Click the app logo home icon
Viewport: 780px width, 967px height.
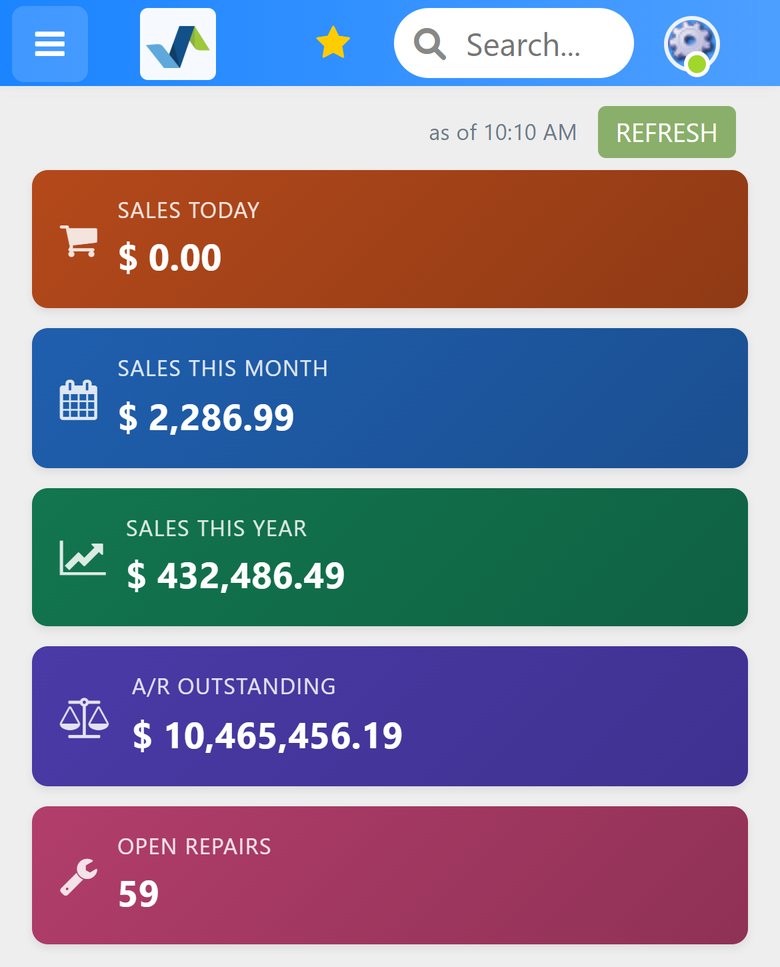[178, 44]
